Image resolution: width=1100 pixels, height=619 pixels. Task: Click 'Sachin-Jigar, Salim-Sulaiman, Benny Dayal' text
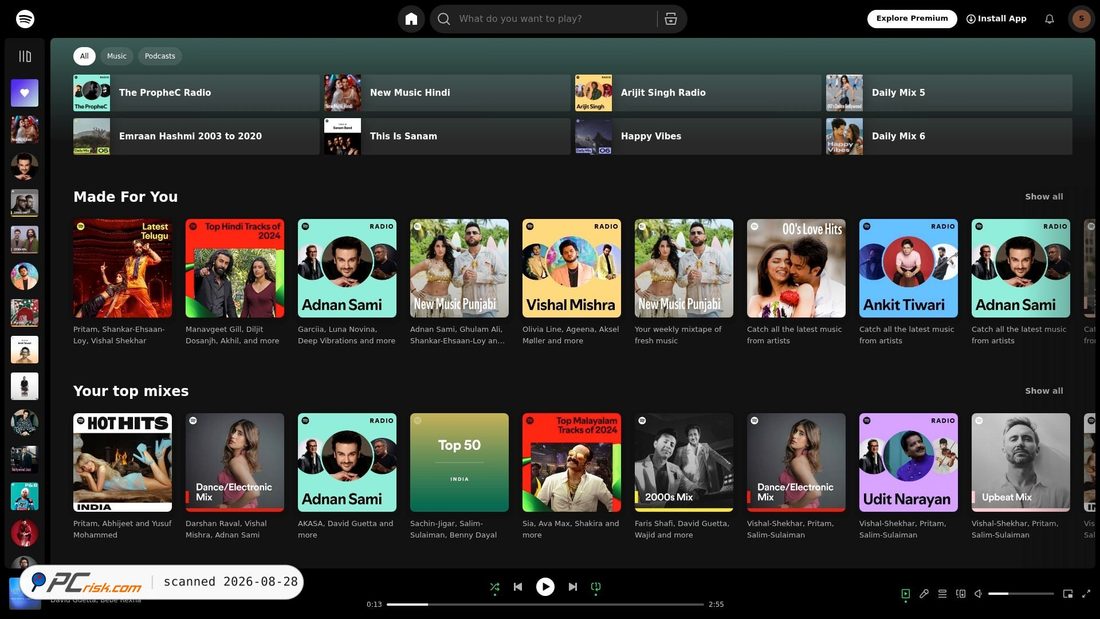click(x=453, y=529)
